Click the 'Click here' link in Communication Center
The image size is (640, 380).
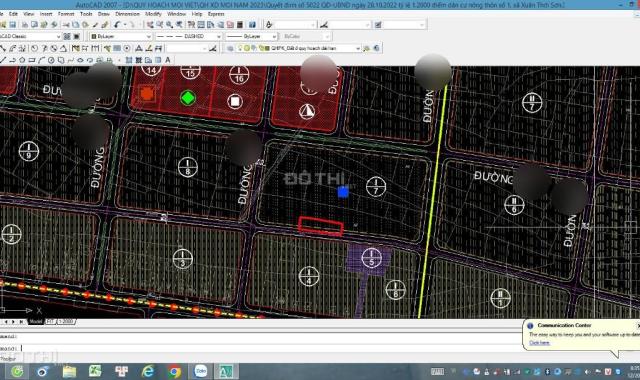[539, 343]
